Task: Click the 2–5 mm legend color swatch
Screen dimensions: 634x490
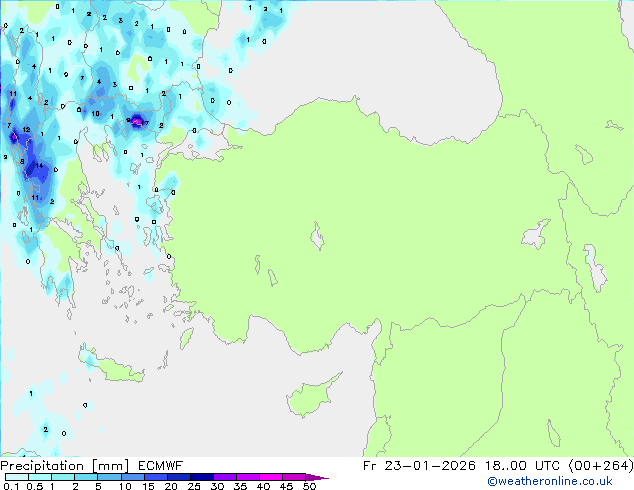Action: 86,477
